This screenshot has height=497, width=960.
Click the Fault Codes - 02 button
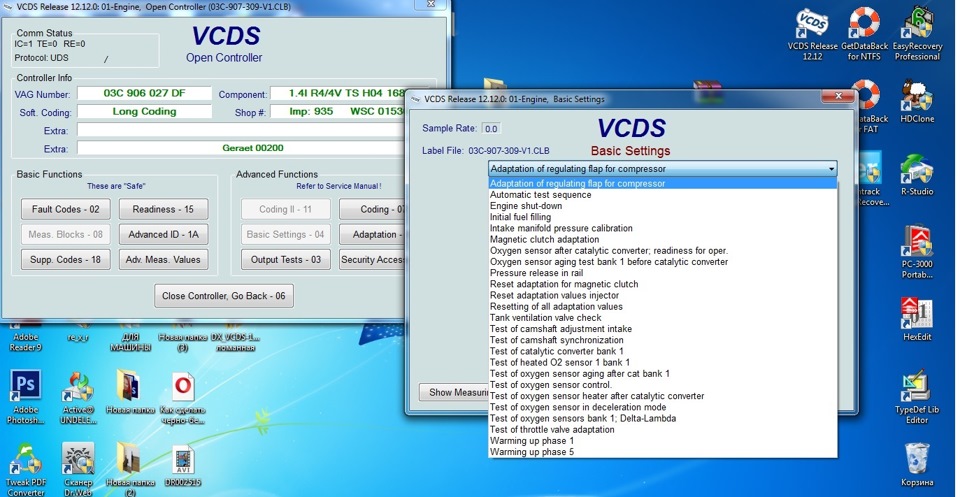66,209
